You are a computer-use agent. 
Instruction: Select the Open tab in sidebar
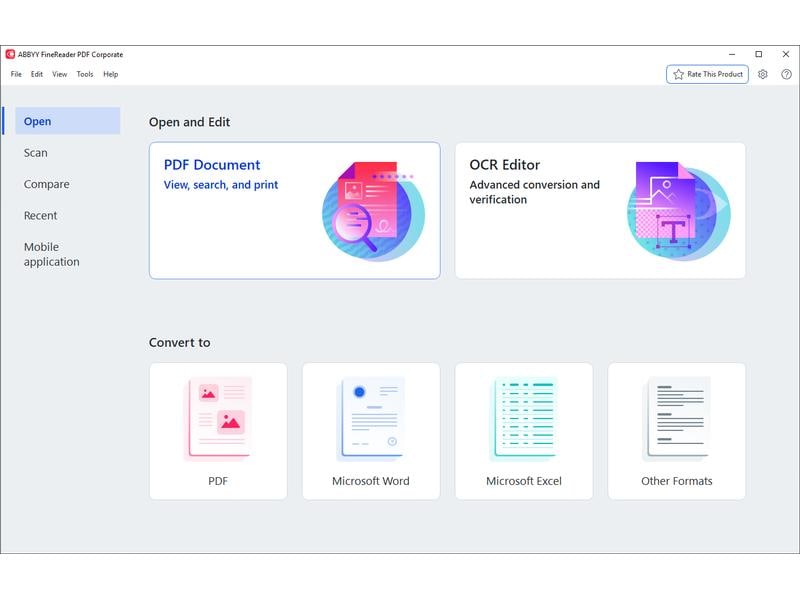[67, 121]
